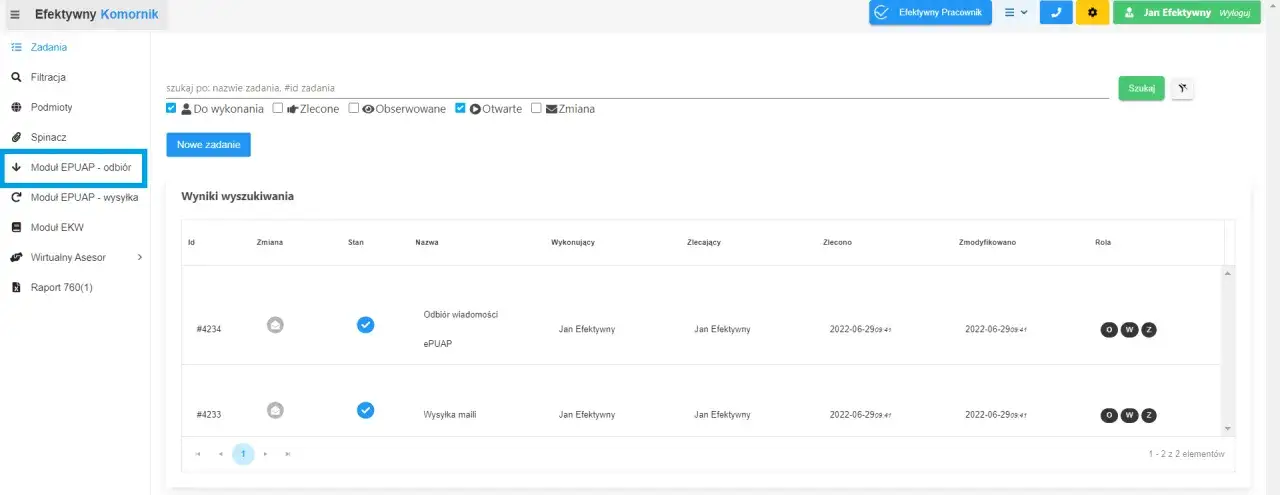Click the Z role badge for task #4233
The height and width of the screenshot is (495, 1280).
1149,415
